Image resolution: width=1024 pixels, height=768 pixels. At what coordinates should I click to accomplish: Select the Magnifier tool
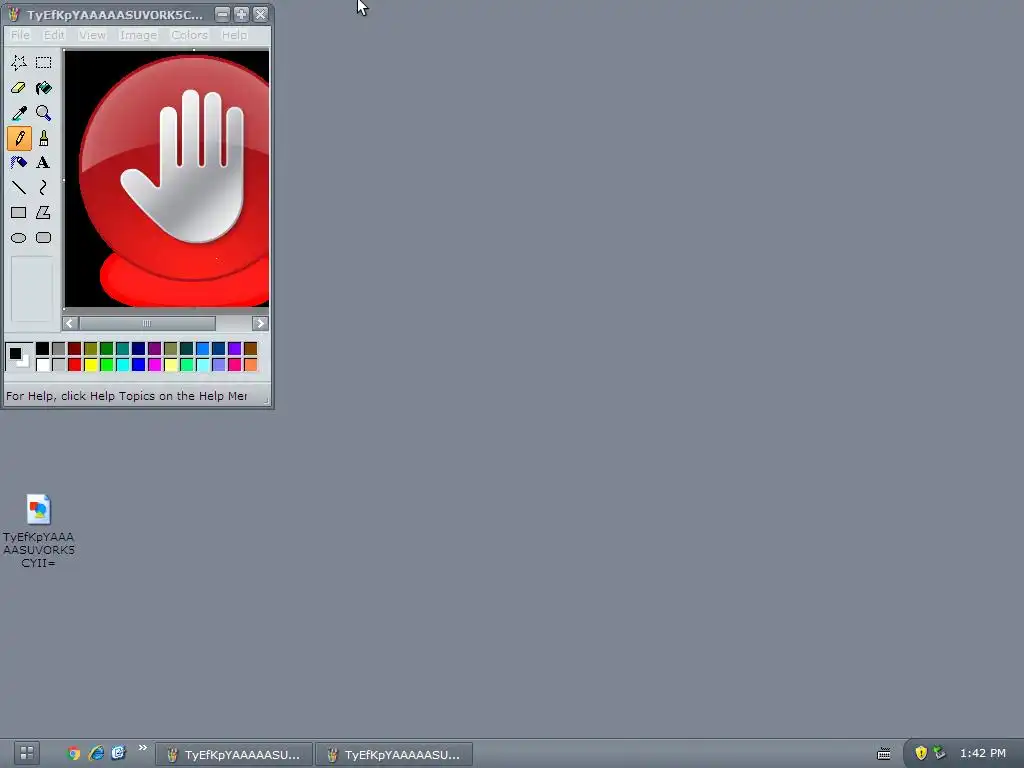click(x=44, y=113)
